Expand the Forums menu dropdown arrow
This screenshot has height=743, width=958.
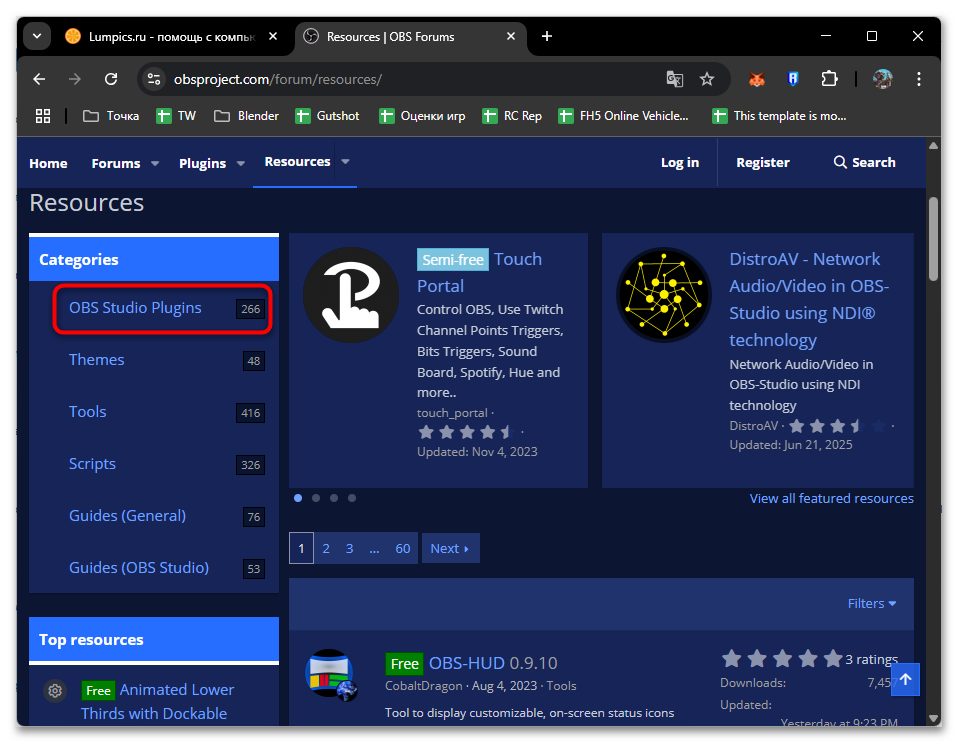point(155,163)
